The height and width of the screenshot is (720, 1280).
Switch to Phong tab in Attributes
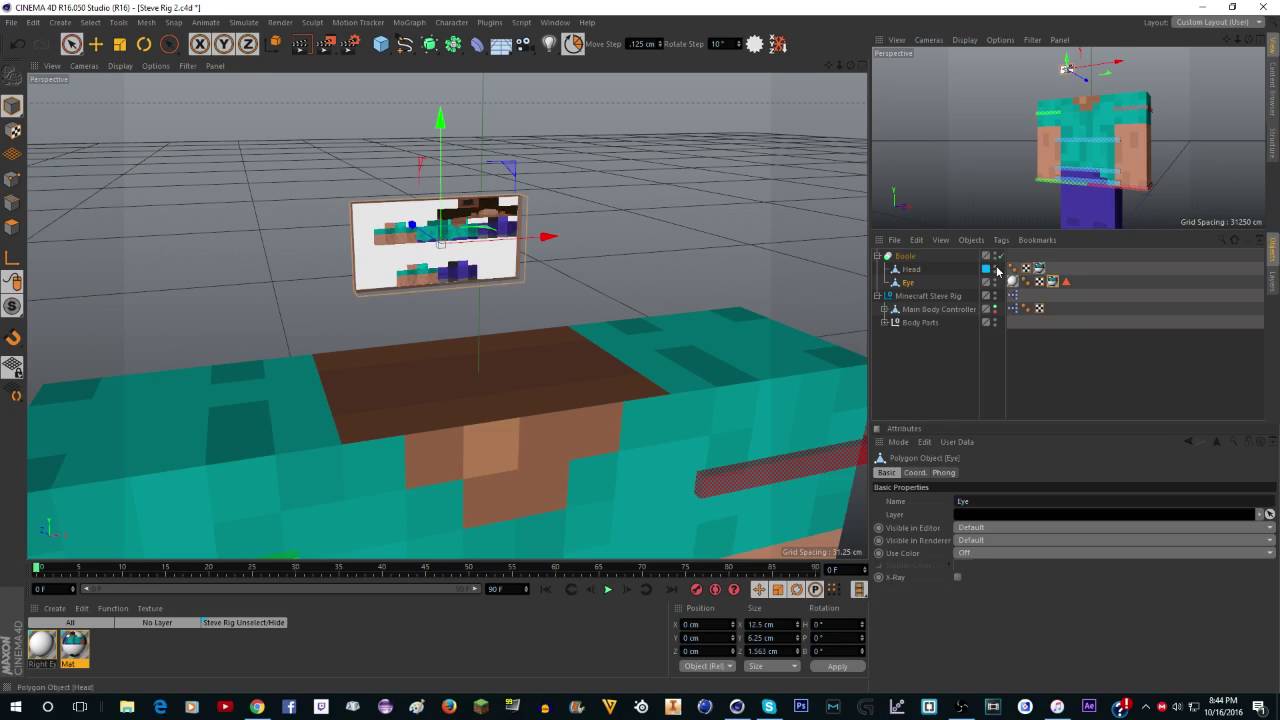click(x=944, y=472)
